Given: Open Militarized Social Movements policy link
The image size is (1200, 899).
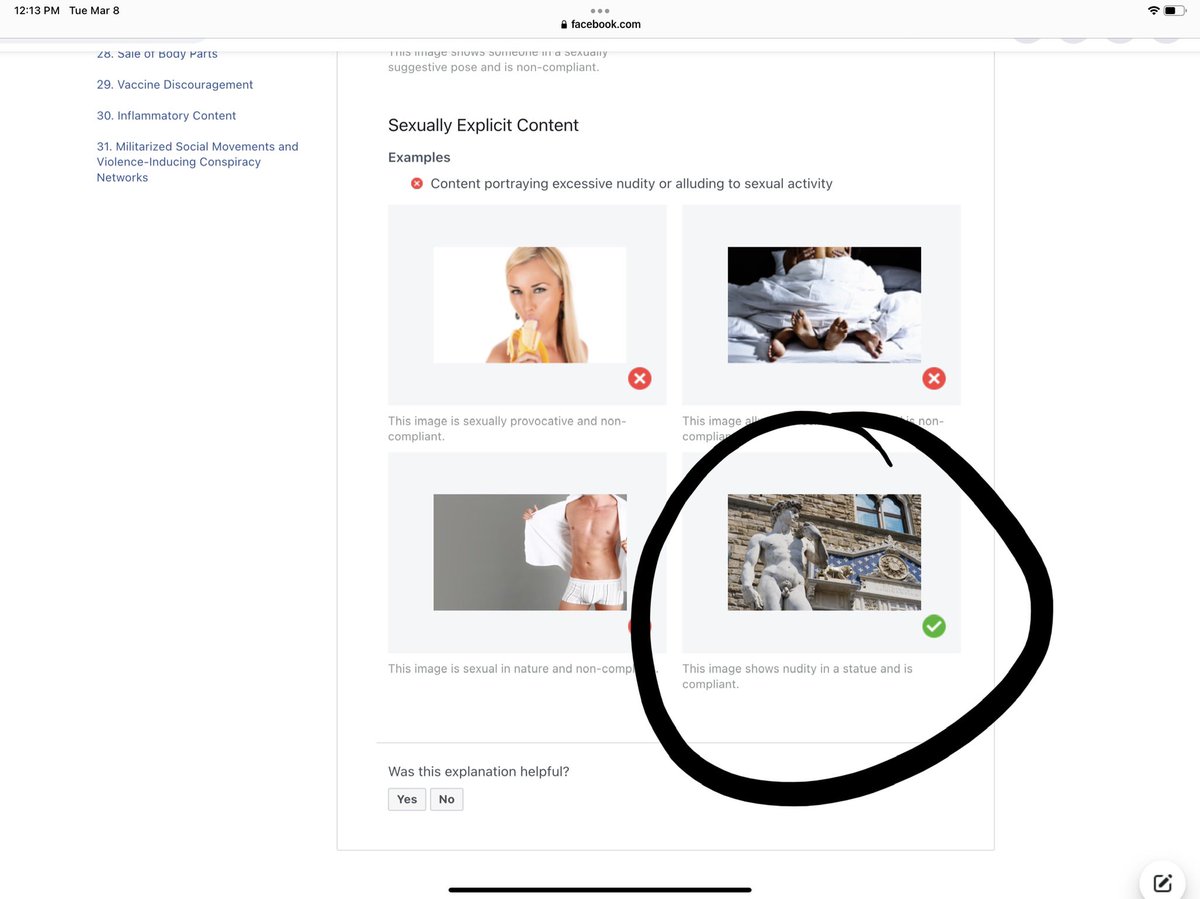Looking at the screenshot, I should tap(197, 162).
